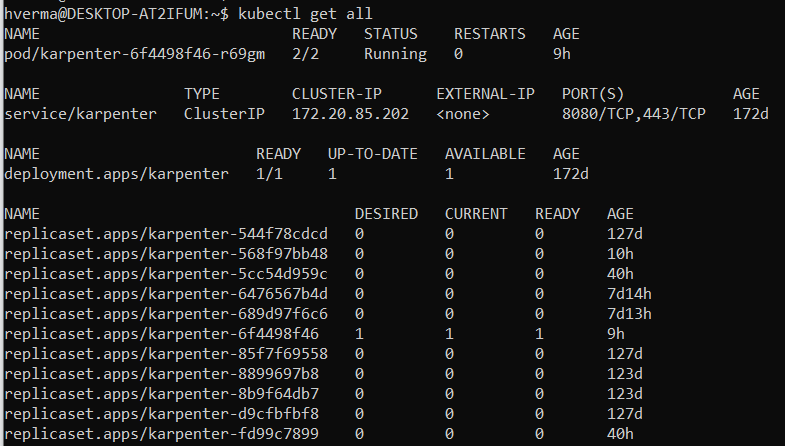The width and height of the screenshot is (785, 446).
Task: Select cluster IP 172.20.85.202
Action: pyautogui.click(x=350, y=114)
